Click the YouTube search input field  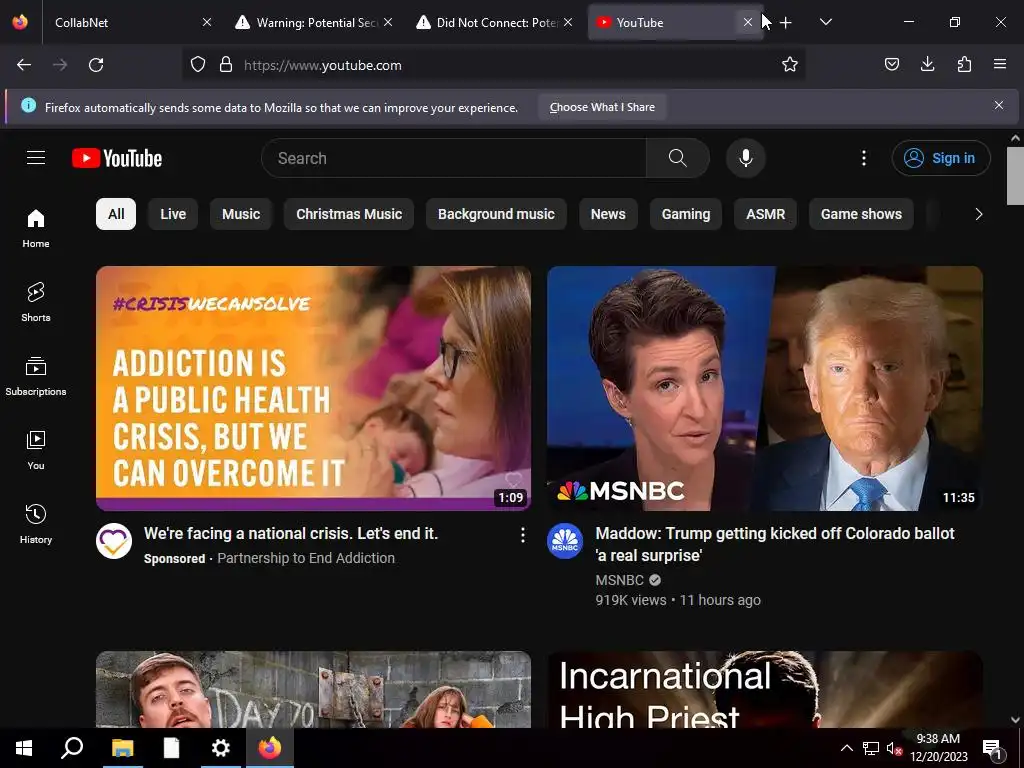click(454, 158)
